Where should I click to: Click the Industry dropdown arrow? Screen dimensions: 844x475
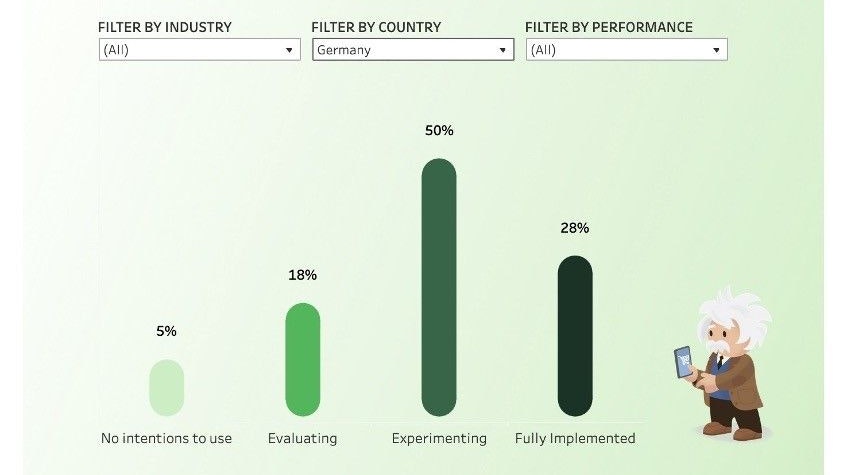click(x=289, y=50)
